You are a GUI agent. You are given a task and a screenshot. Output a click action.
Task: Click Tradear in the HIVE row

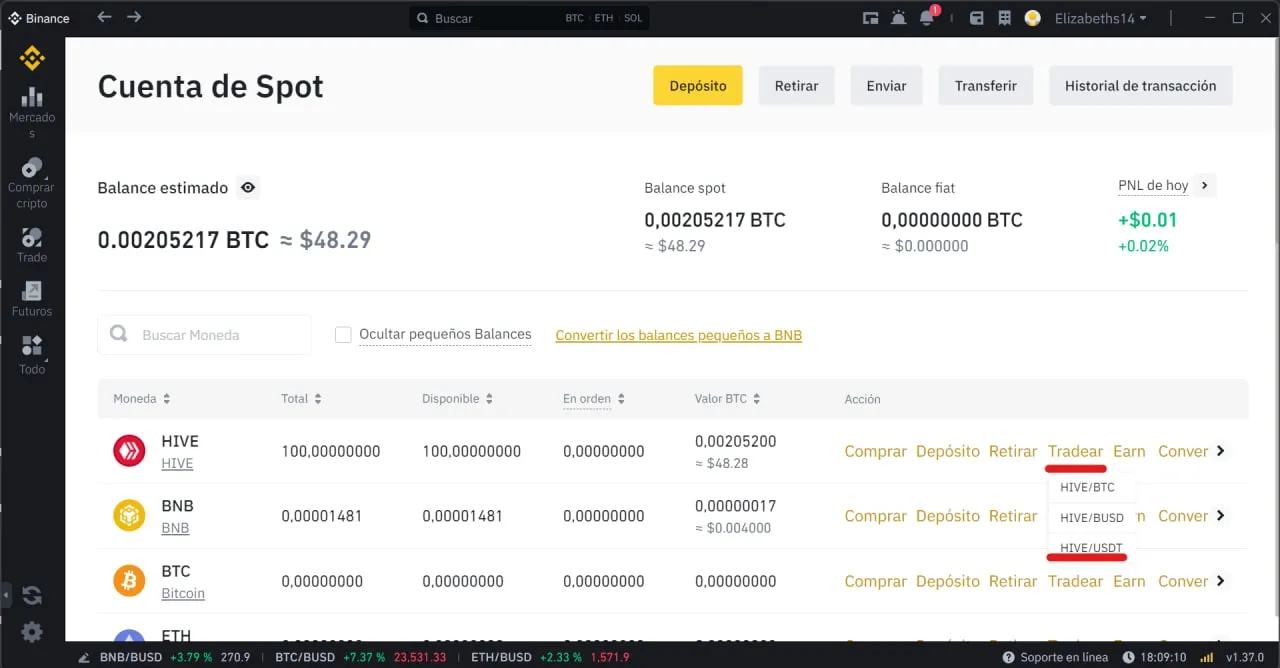pyautogui.click(x=1075, y=451)
